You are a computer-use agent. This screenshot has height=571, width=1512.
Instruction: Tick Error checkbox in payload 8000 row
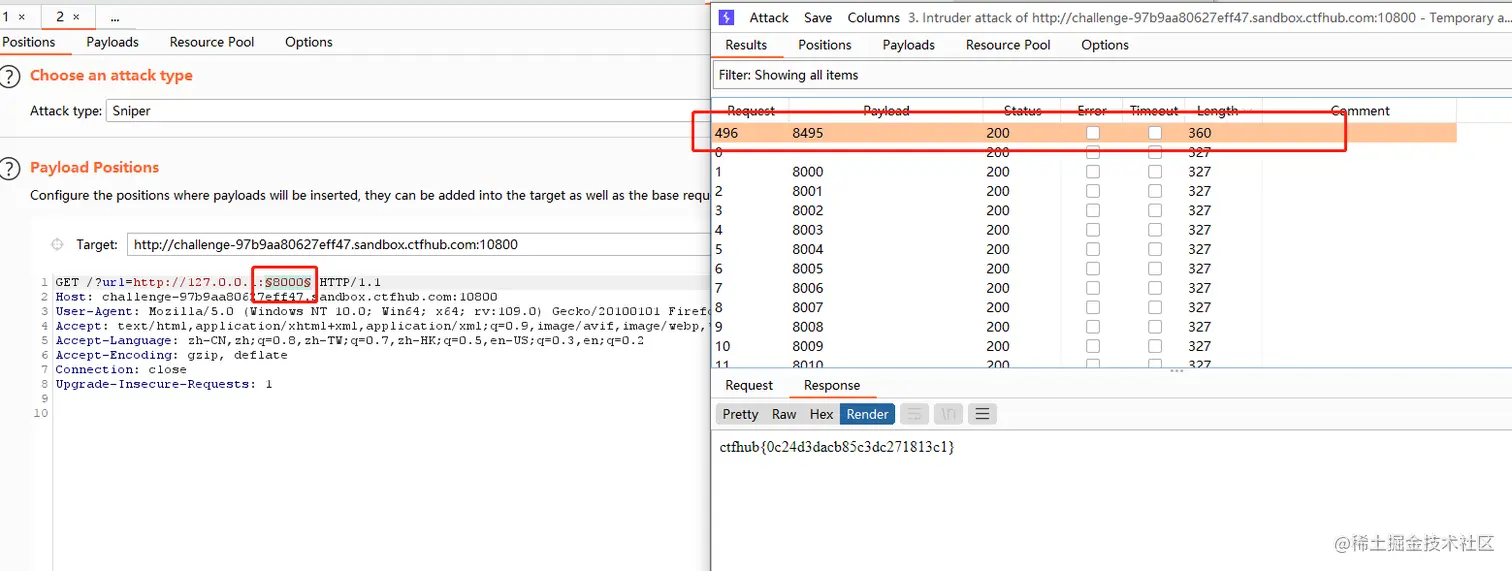click(x=1093, y=172)
